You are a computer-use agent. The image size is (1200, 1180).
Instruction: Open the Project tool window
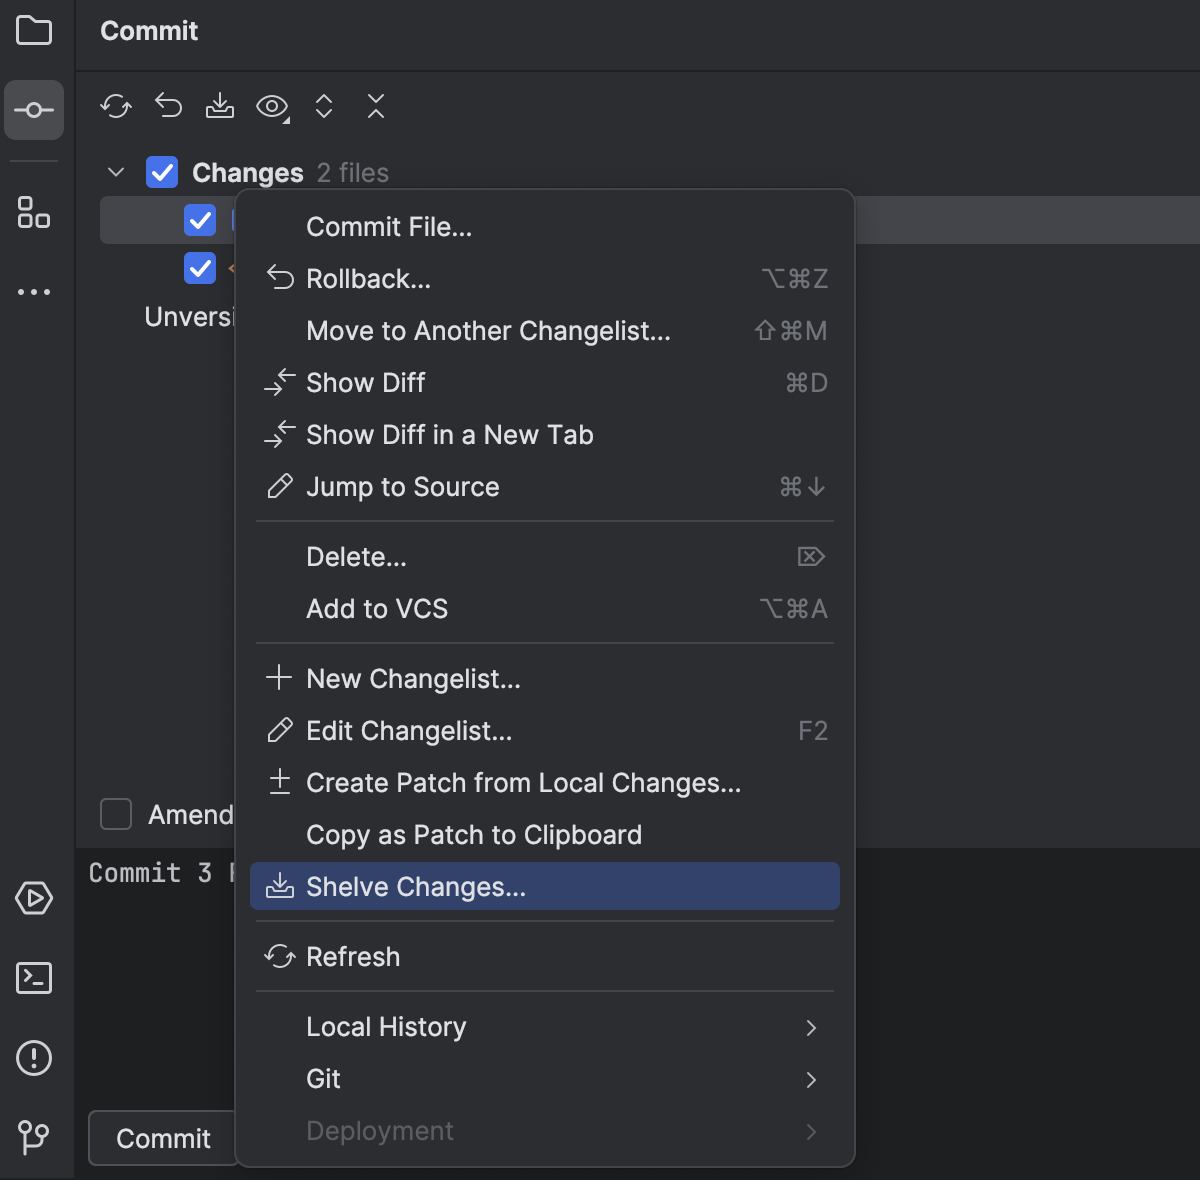pos(34,31)
